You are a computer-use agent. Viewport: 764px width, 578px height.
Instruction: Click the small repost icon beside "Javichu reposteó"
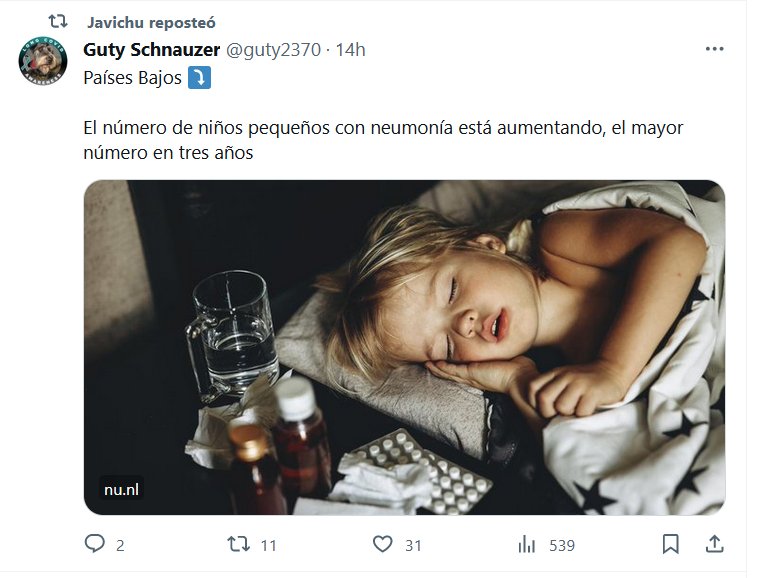tap(58, 21)
